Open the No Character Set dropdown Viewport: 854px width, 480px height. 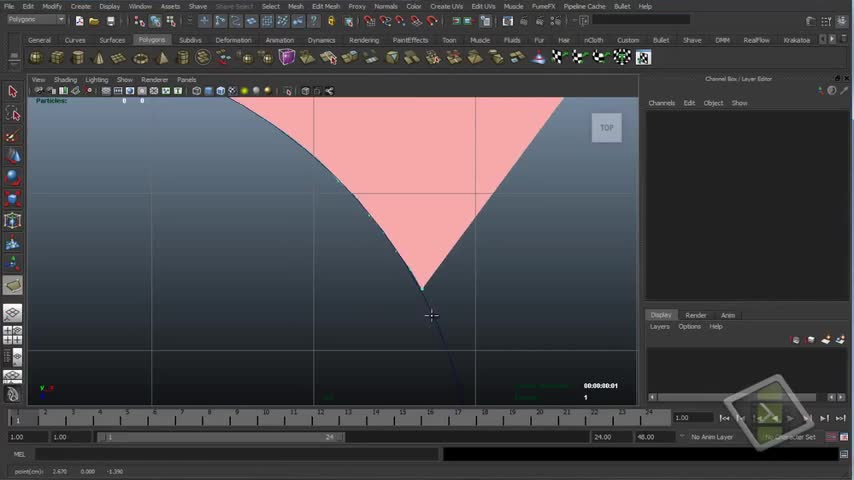point(790,437)
